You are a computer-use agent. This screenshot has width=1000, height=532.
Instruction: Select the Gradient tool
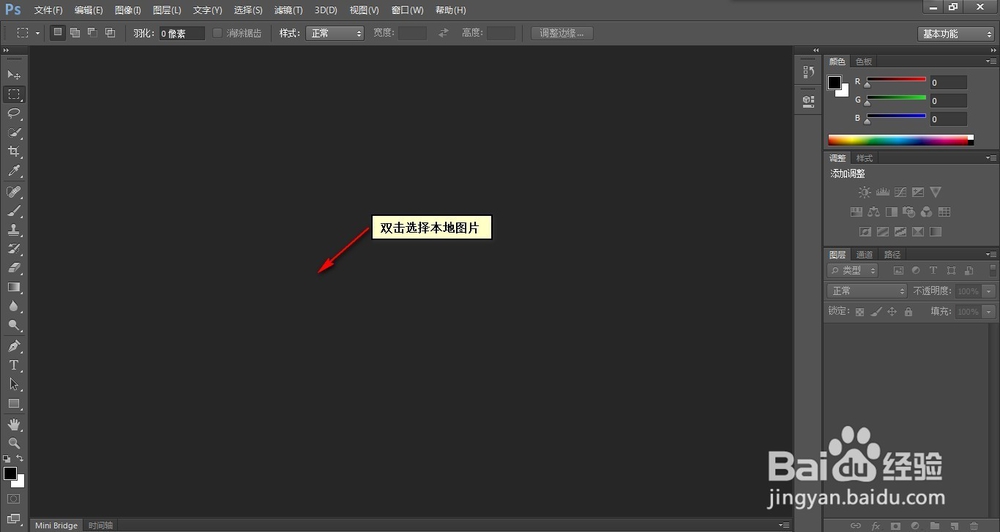(x=13, y=287)
